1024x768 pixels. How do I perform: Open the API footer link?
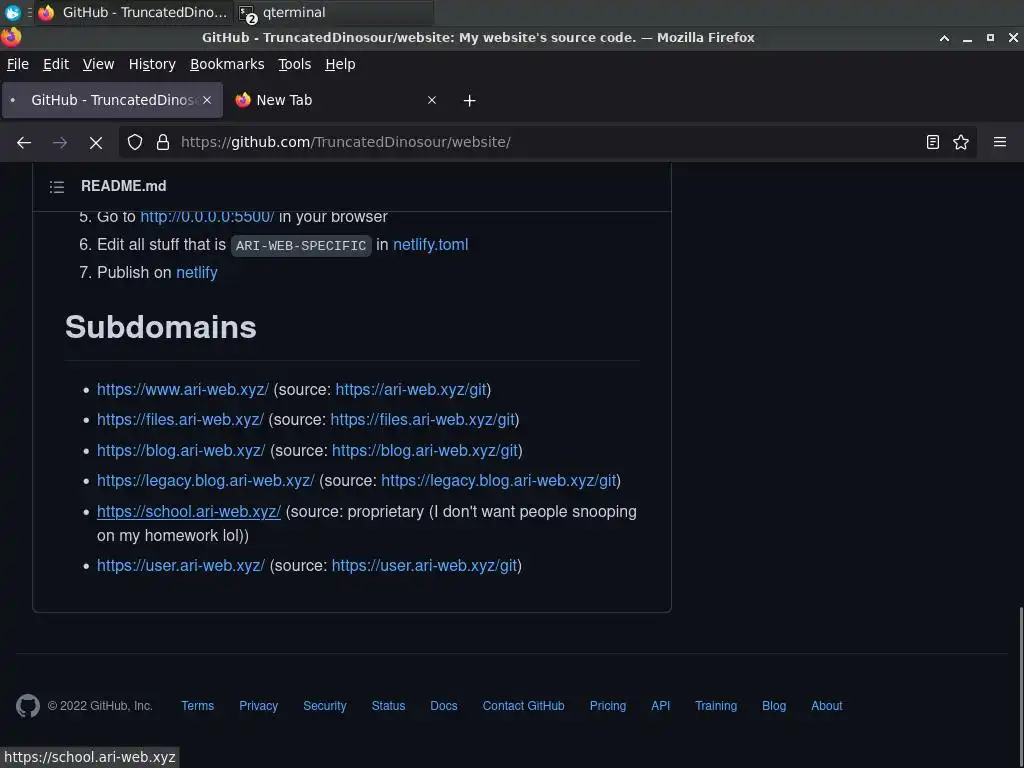(660, 706)
